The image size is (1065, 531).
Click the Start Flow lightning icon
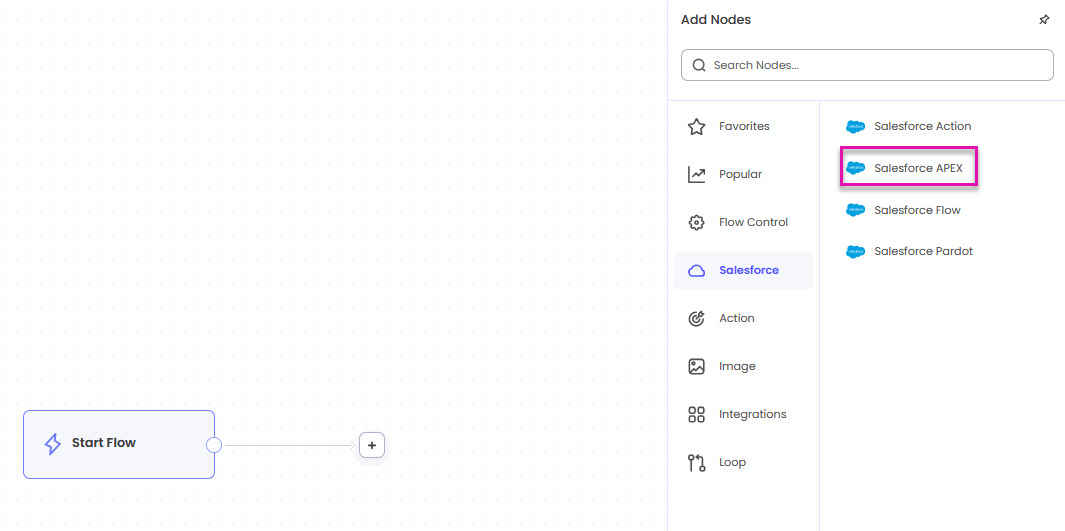pos(52,444)
